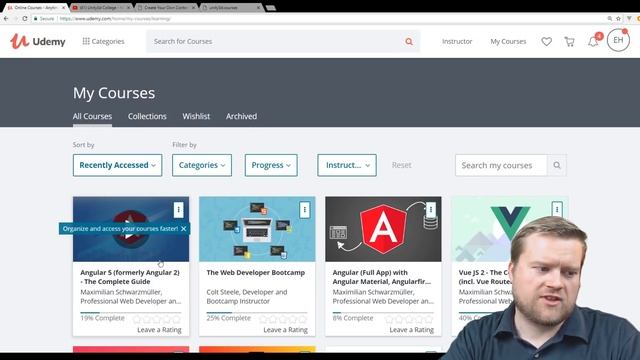The height and width of the screenshot is (360, 640).
Task: Switch to the Collections tab
Action: [x=147, y=116]
